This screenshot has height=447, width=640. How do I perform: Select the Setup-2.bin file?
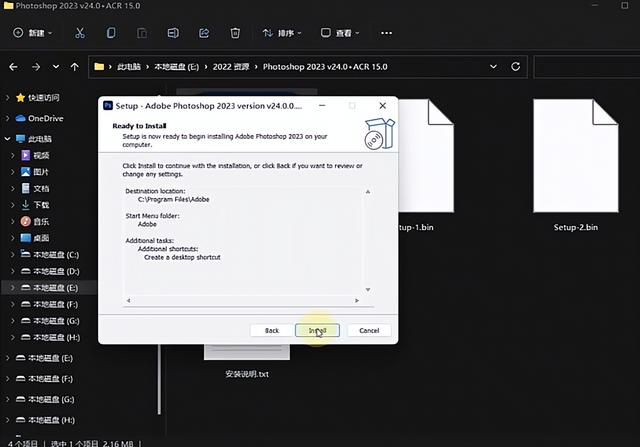(576, 165)
